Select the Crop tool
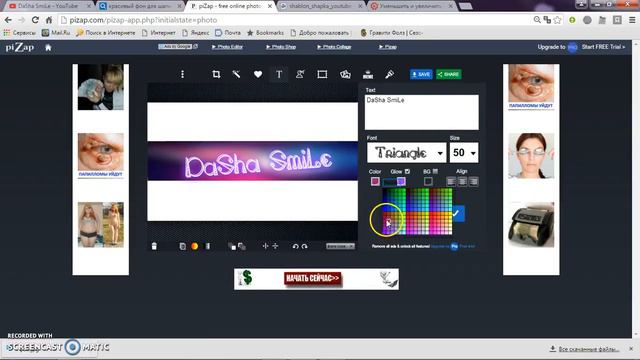Screen dimensions: 640x360 point(216,74)
